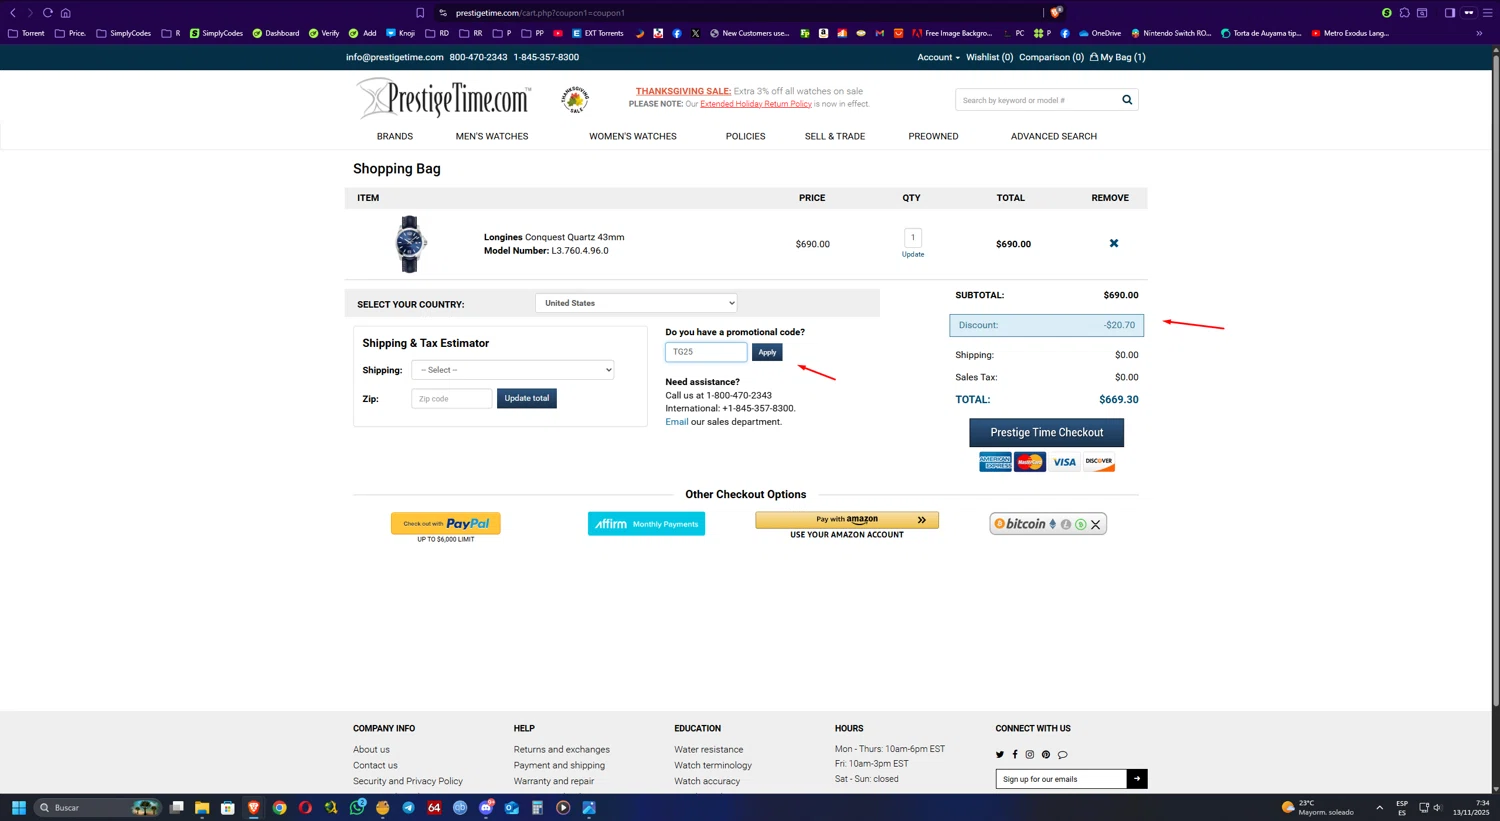Image resolution: width=1500 pixels, height=821 pixels.
Task: Open Policies navigation menu
Action: pos(745,136)
